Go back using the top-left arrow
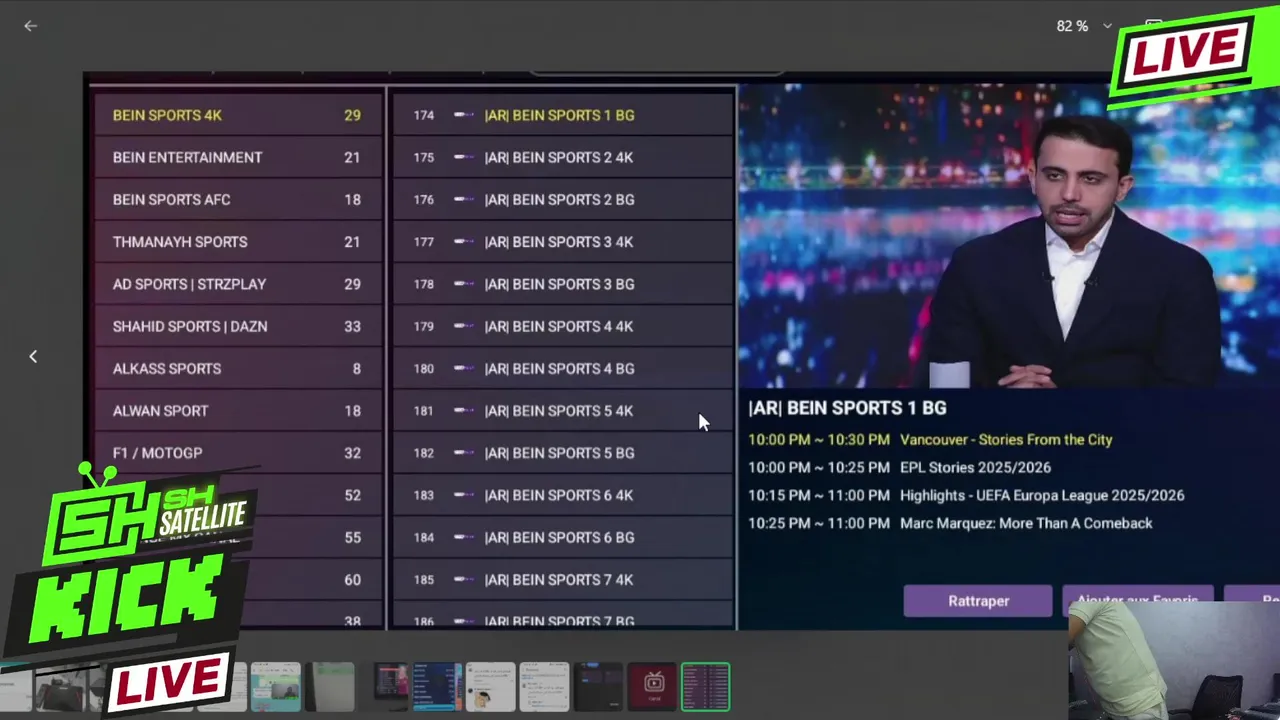1280x720 pixels. coord(30,26)
